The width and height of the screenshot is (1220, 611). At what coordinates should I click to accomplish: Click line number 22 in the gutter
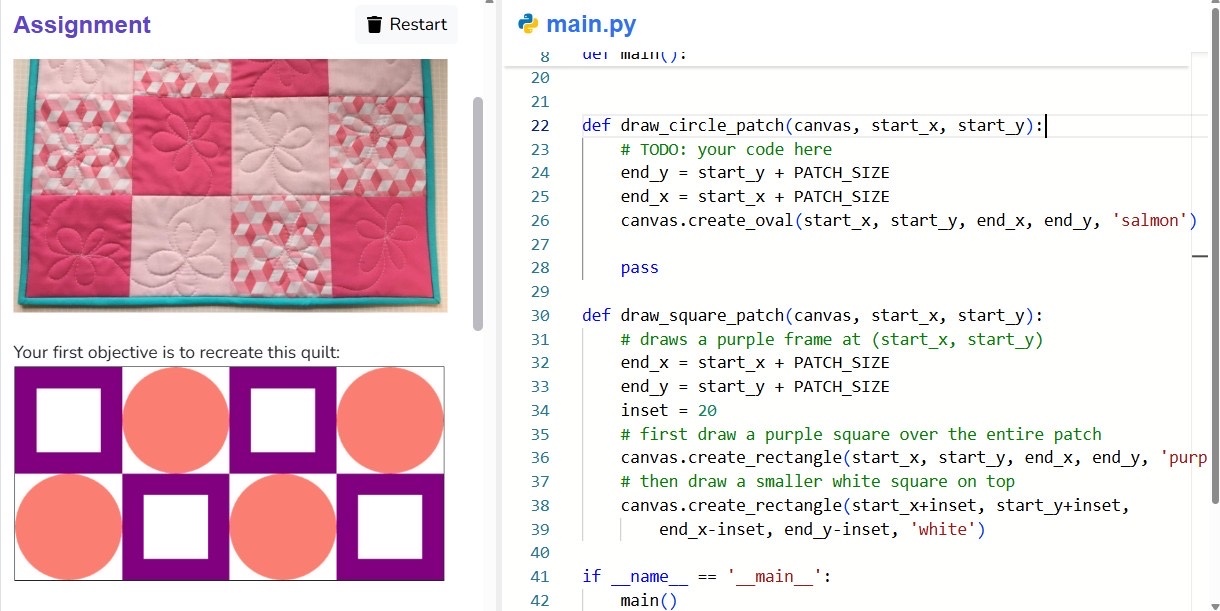[x=540, y=125]
